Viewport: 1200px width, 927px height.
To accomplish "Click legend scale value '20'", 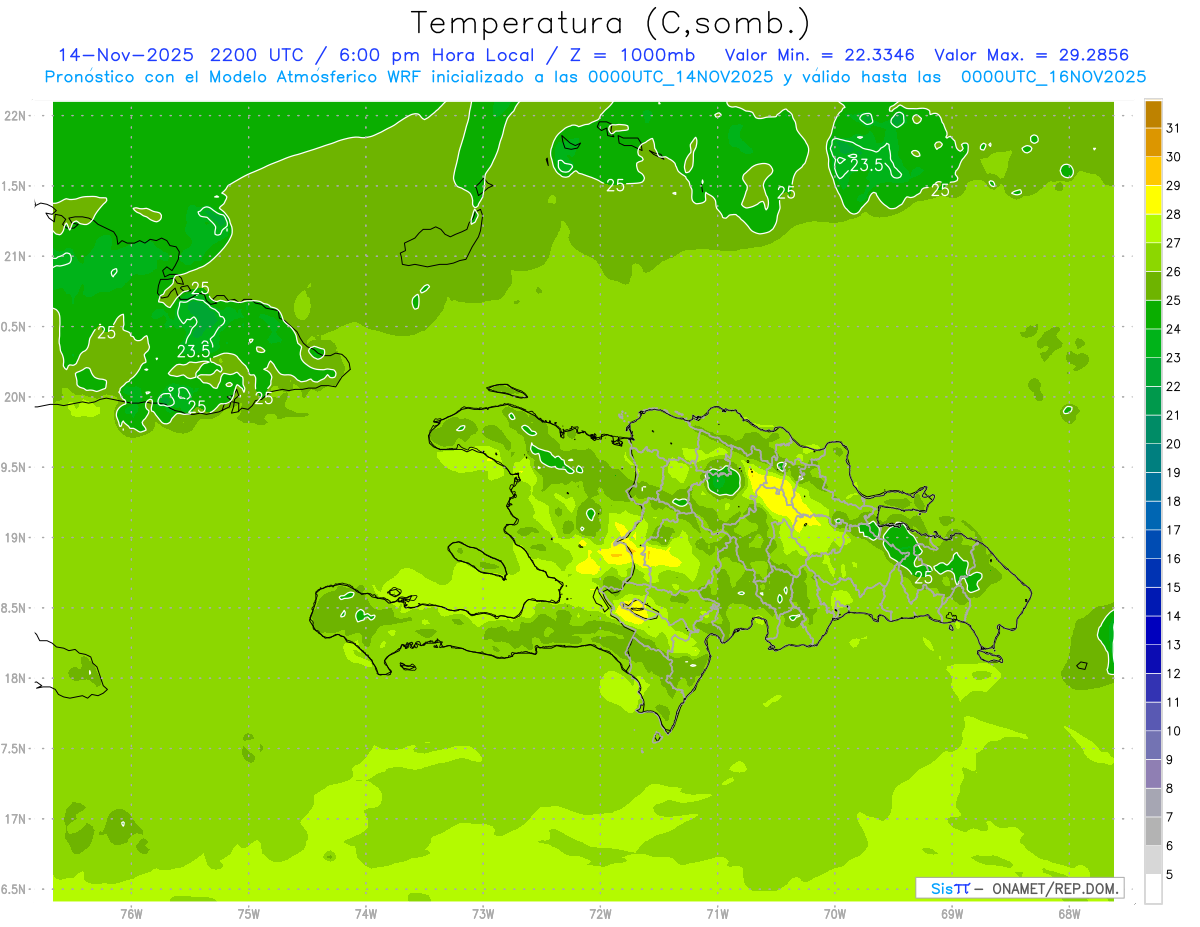I will point(1173,444).
